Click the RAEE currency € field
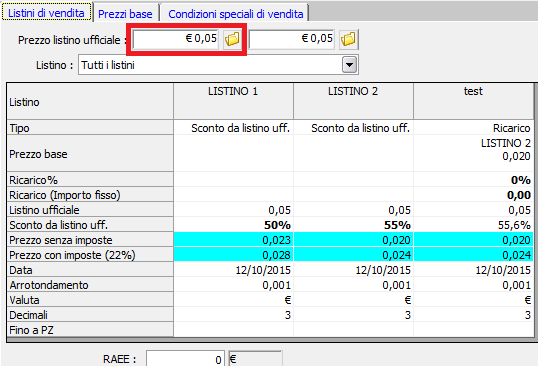The height and width of the screenshot is (366, 538). click(256, 359)
